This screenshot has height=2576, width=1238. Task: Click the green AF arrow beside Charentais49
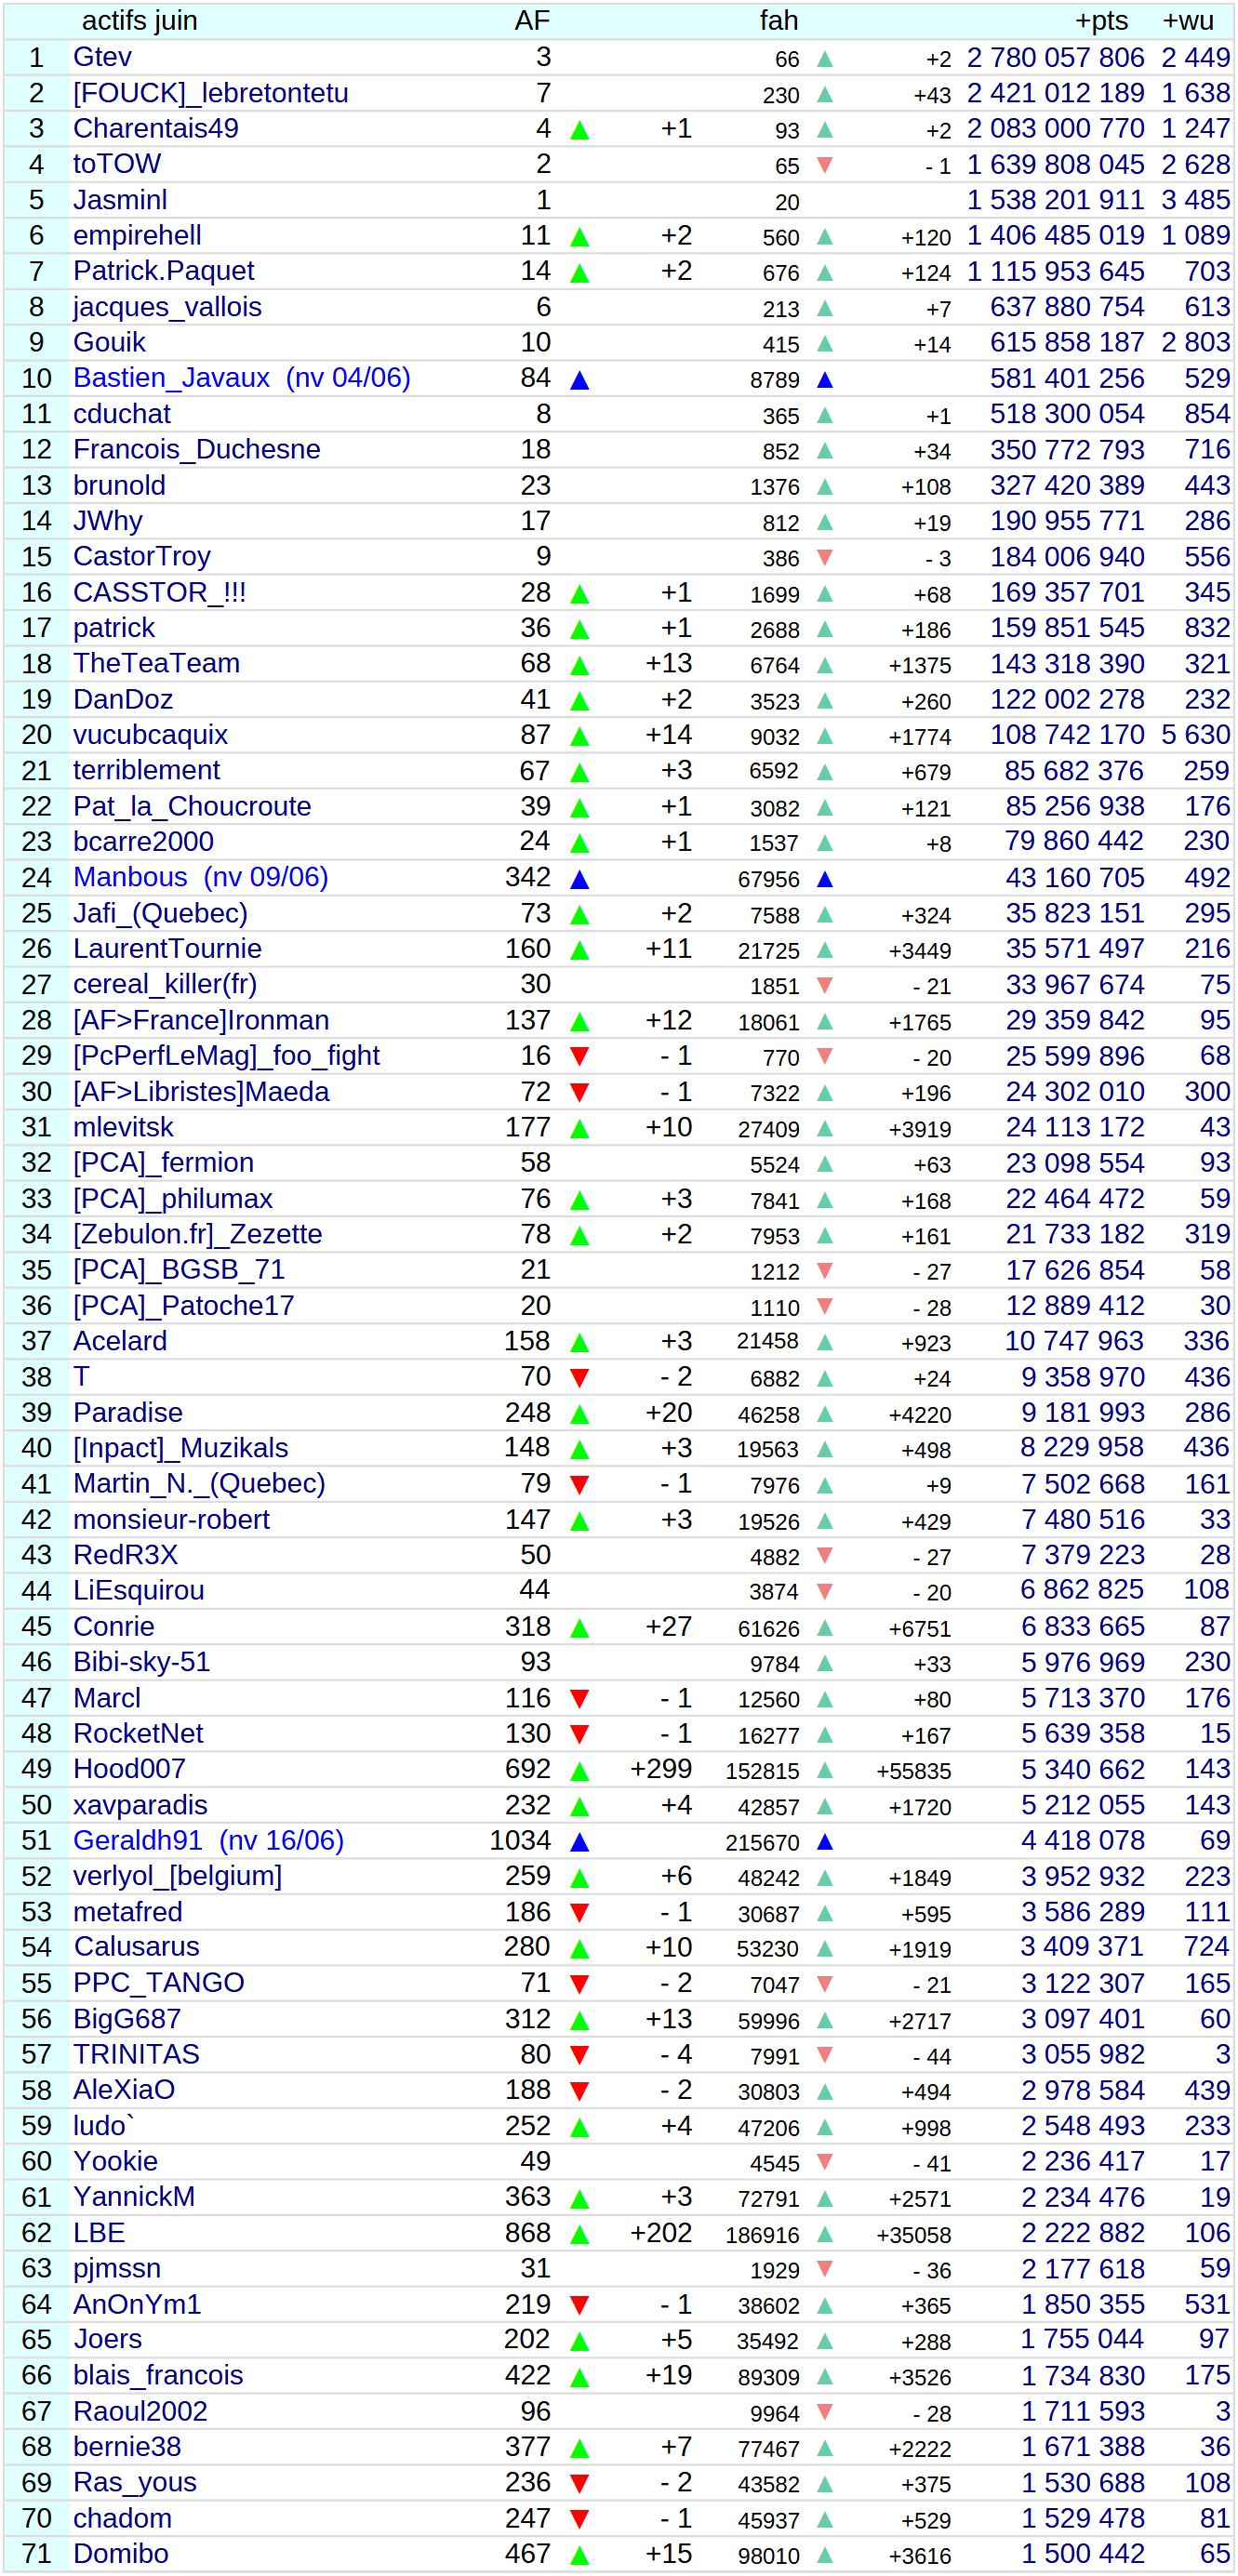pos(579,130)
